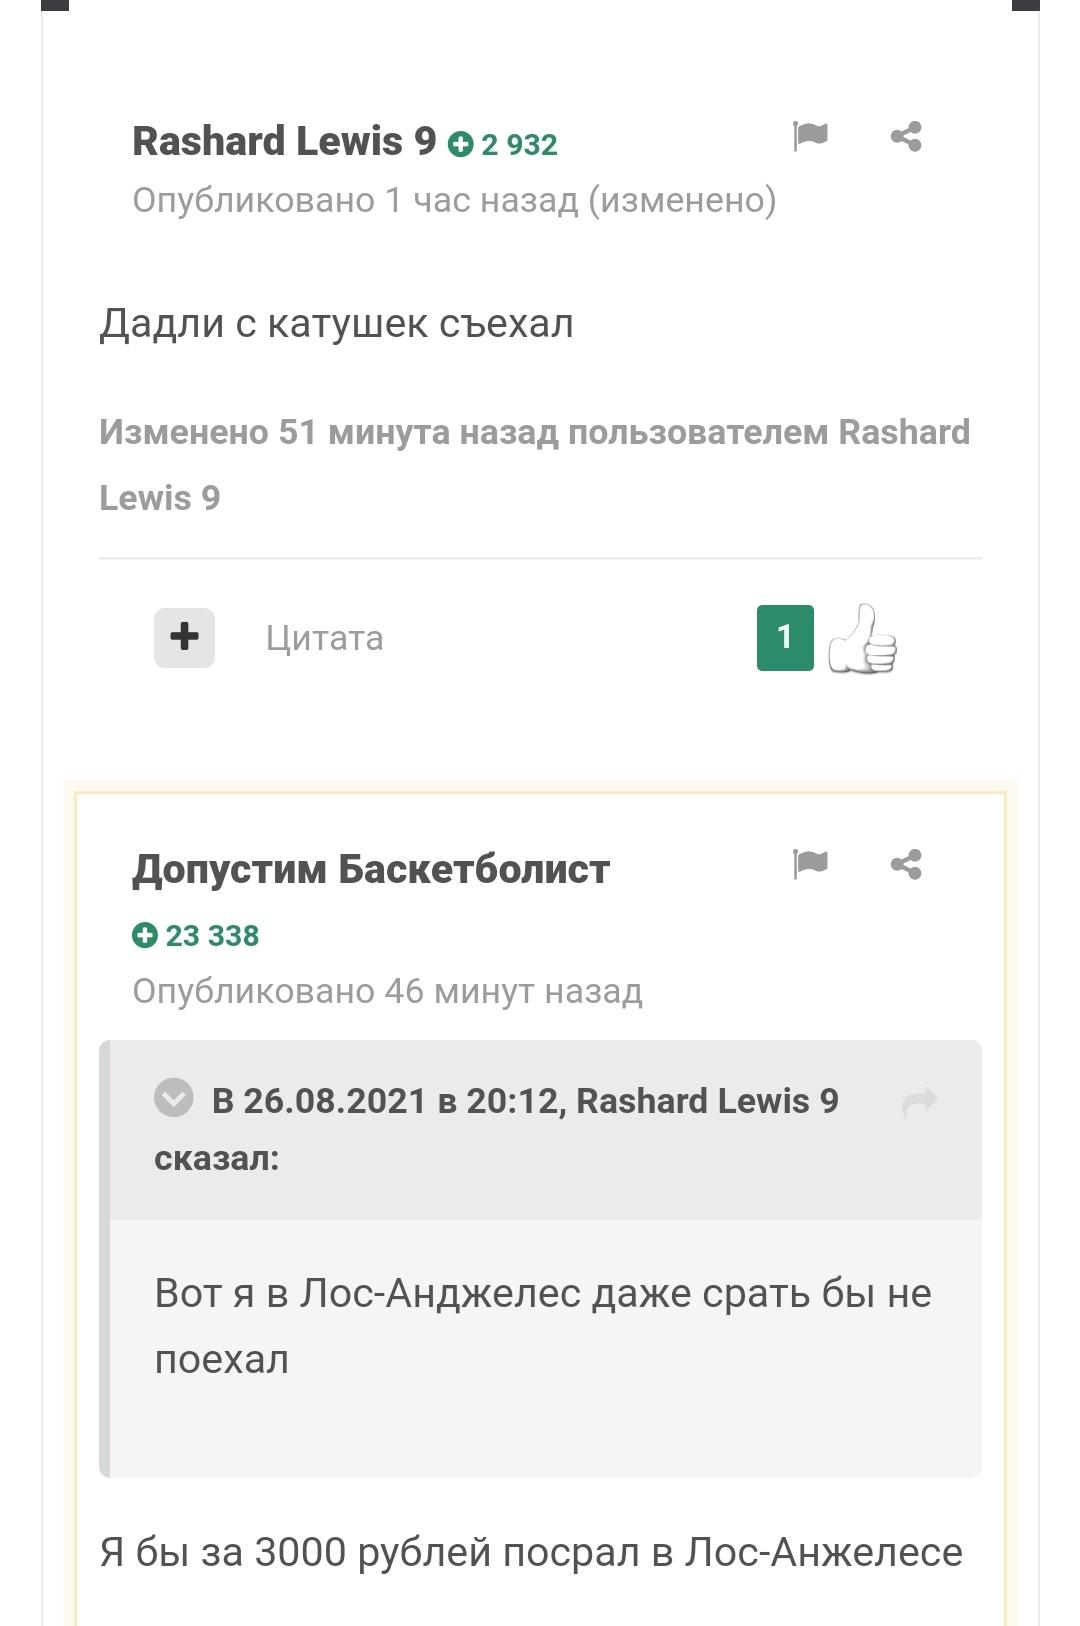The height and width of the screenshot is (1626, 1080).
Task: Report Rashard Lewis 9's post with flag icon
Action: [x=810, y=136]
